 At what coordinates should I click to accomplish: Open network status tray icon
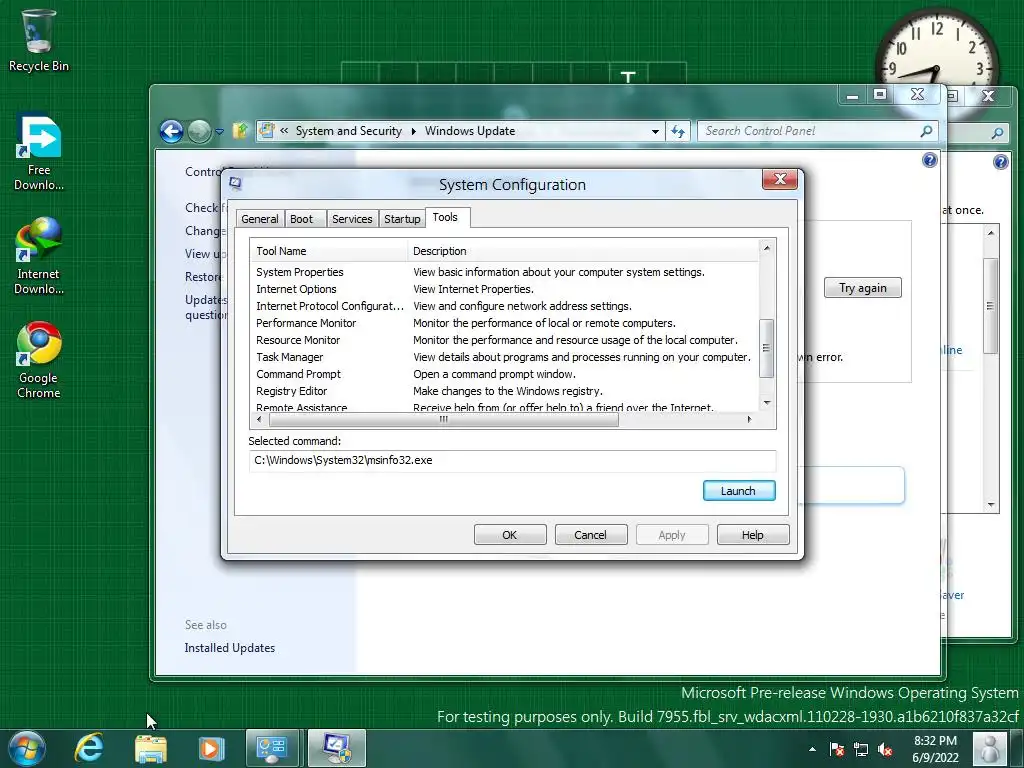point(861,749)
